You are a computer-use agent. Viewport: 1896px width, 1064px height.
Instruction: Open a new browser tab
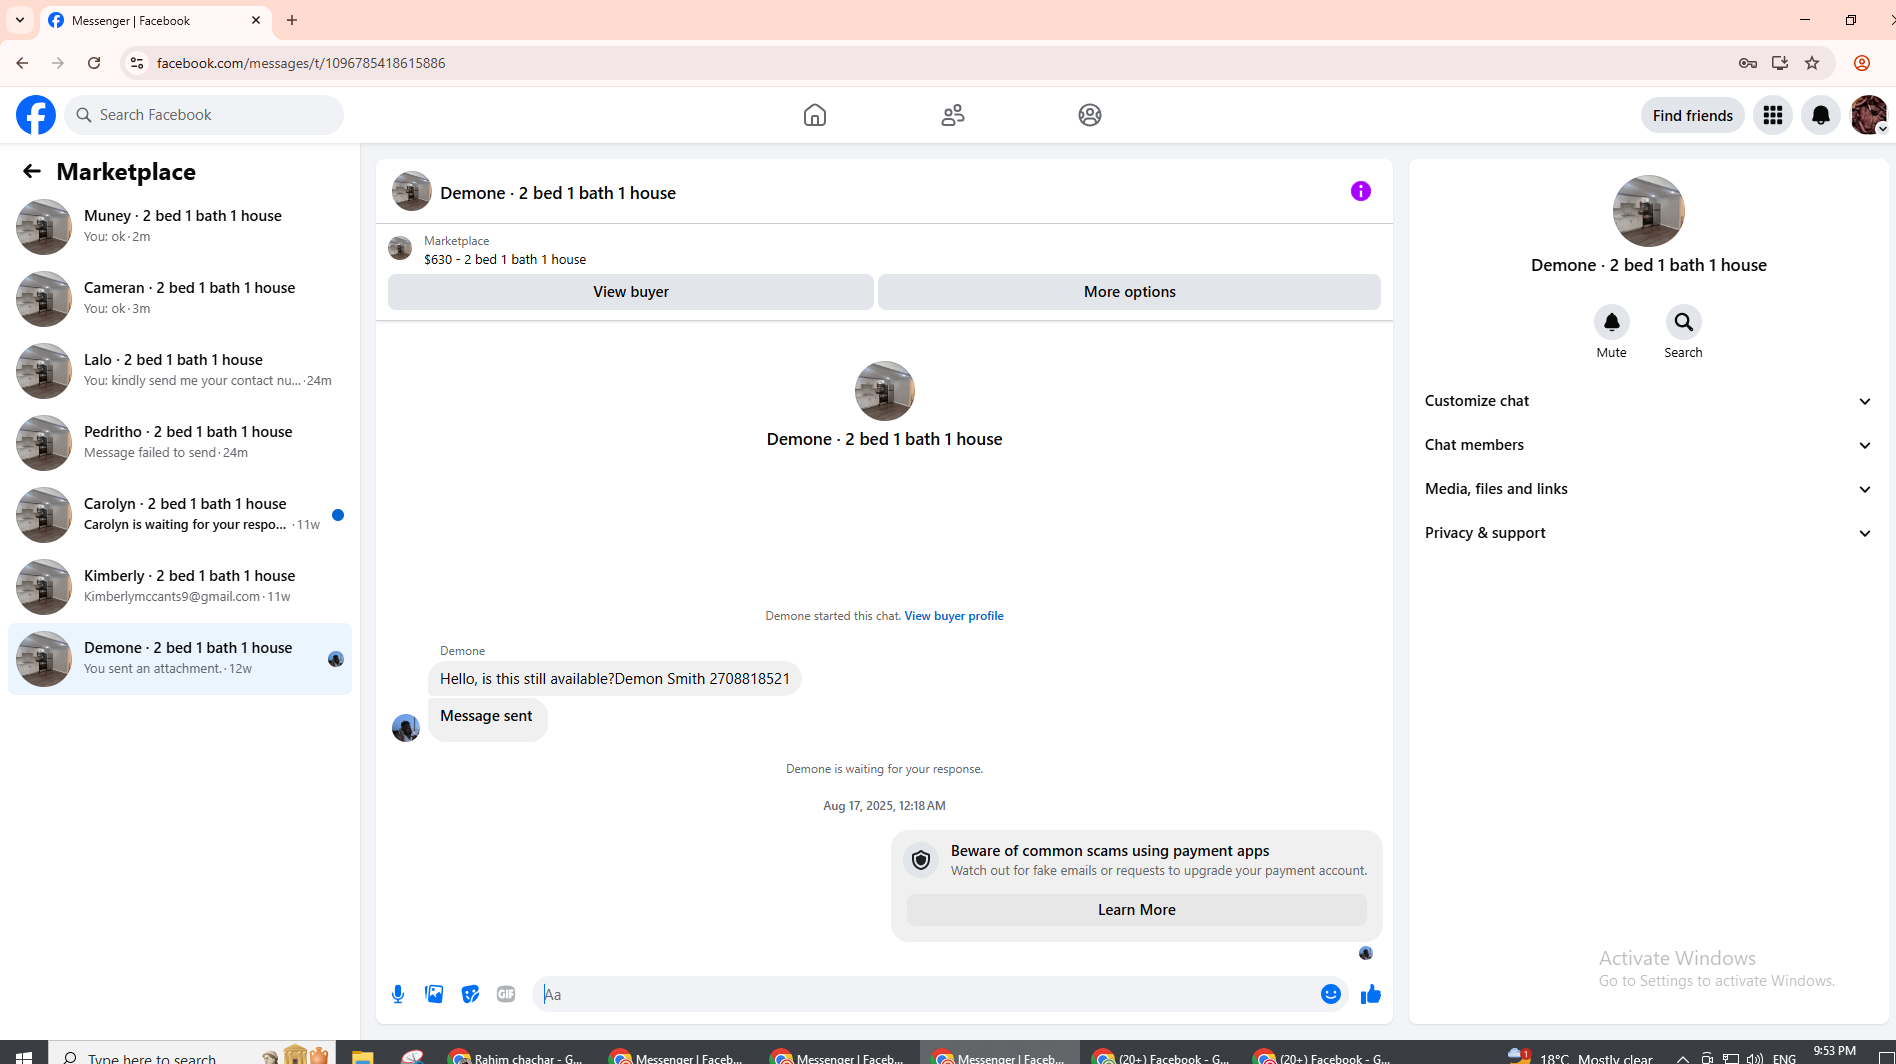point(292,20)
